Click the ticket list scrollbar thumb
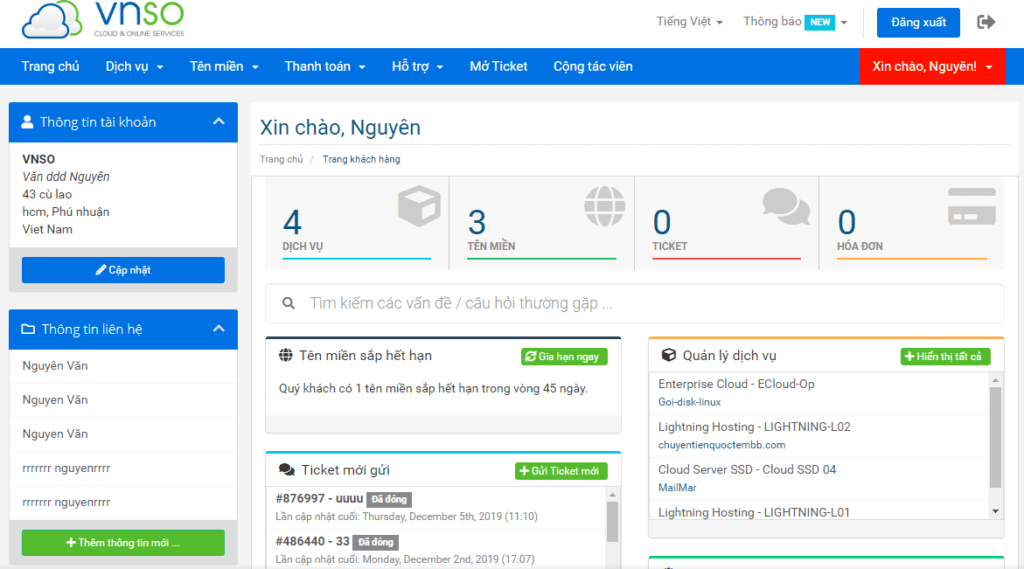The image size is (1024, 569). 612,522
